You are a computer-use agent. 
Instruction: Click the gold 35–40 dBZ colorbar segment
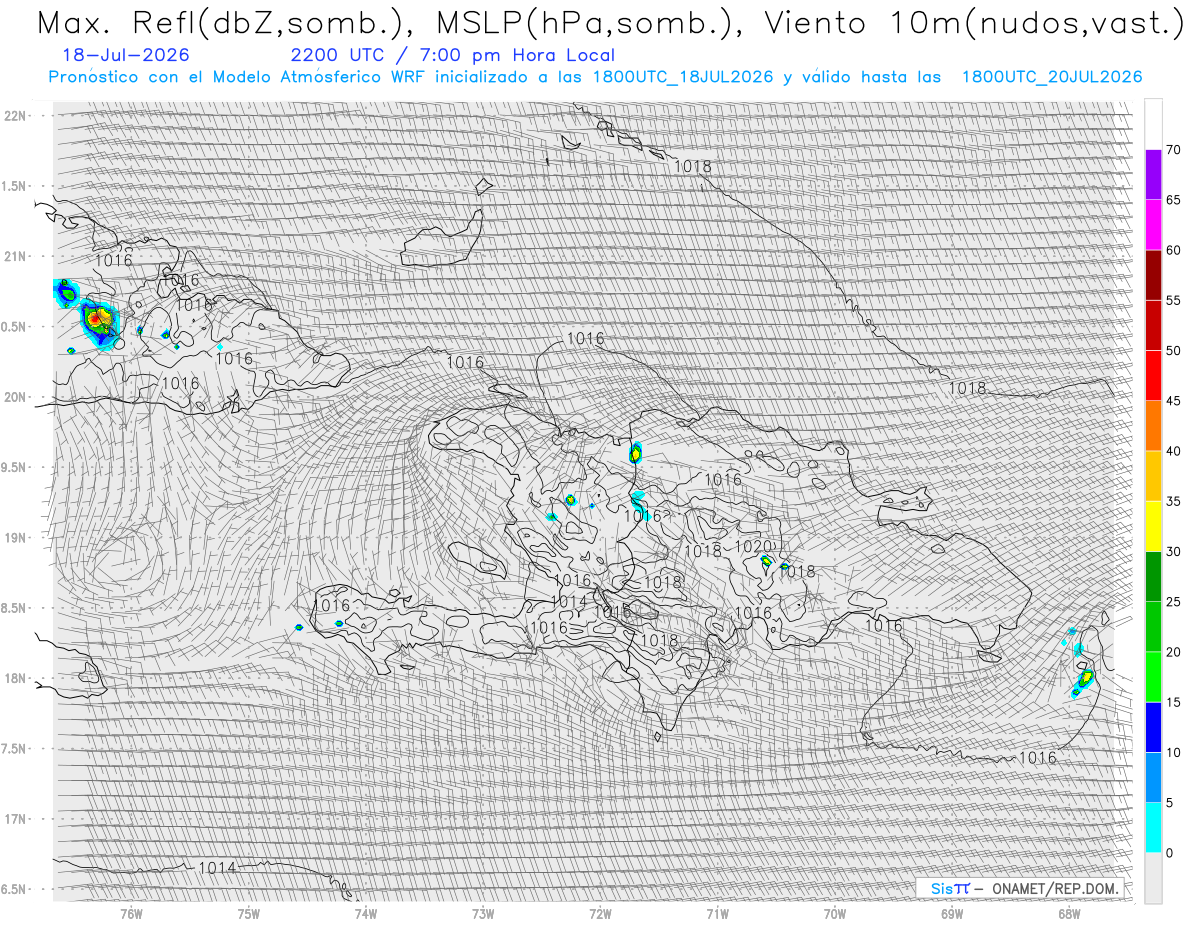click(1153, 476)
